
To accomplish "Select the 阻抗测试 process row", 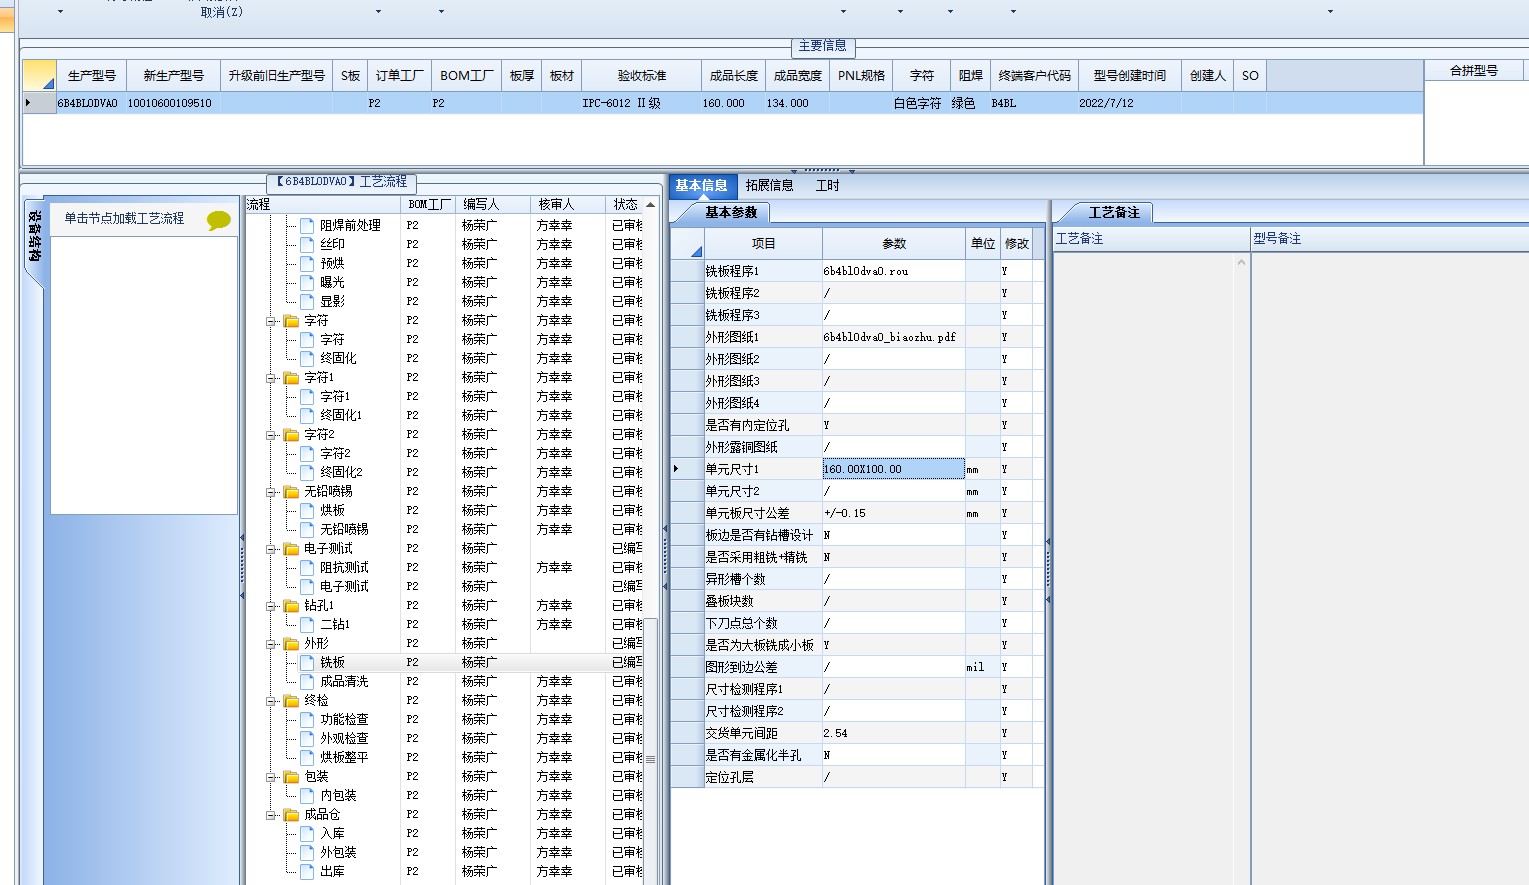I will [444, 568].
